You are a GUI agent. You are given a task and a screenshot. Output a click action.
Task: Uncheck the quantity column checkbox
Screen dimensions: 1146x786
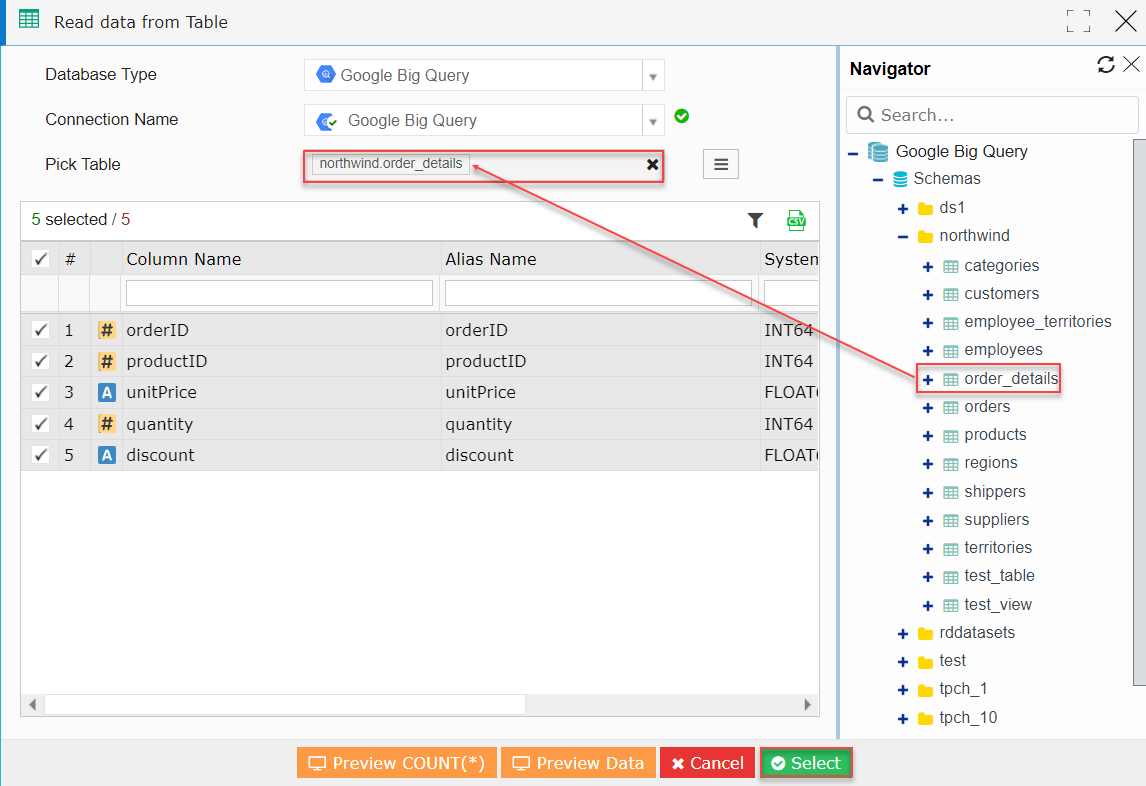point(40,424)
